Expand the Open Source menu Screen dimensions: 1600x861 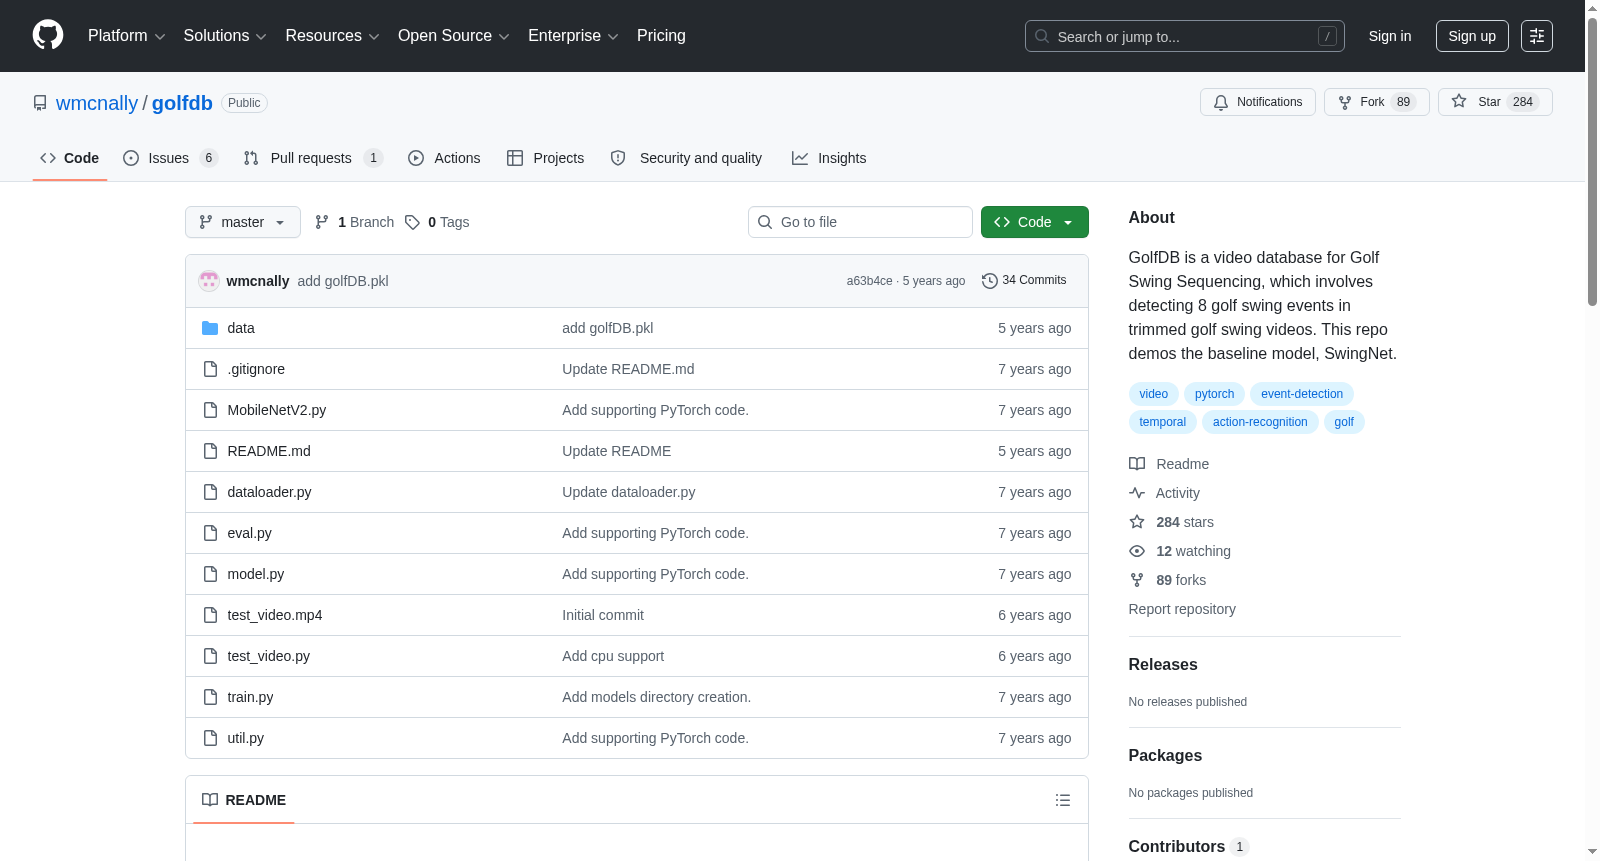[x=454, y=36]
